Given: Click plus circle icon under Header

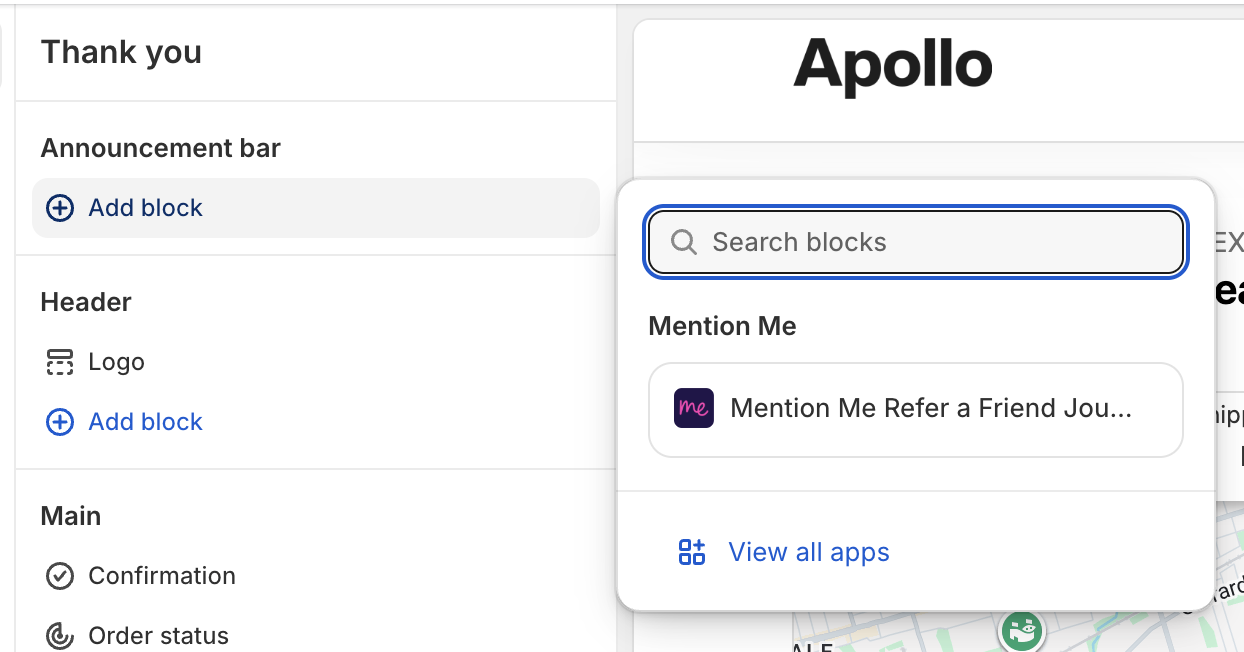Looking at the screenshot, I should [60, 422].
